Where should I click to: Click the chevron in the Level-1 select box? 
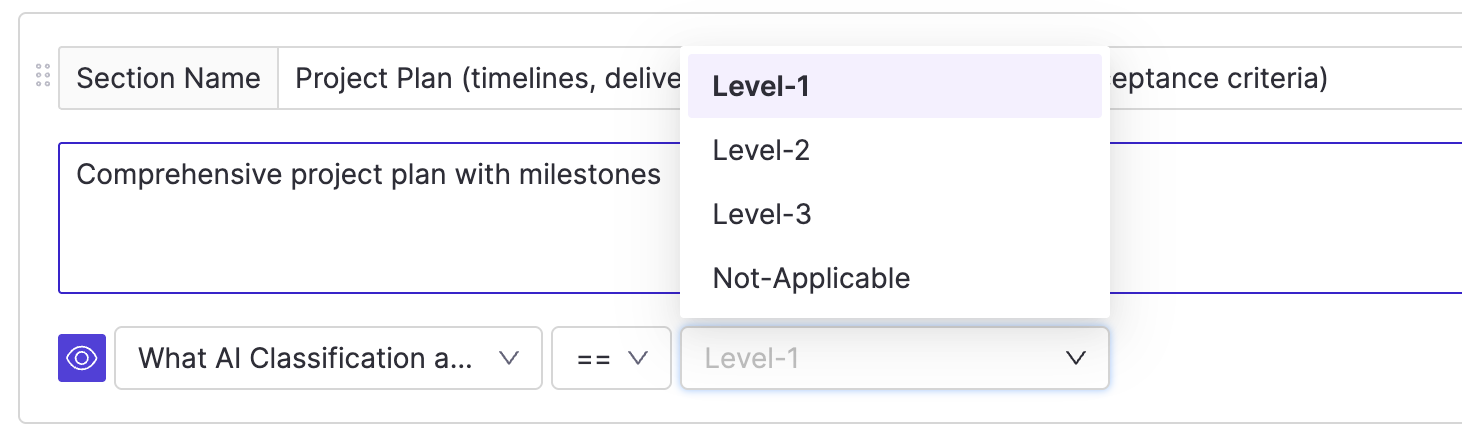click(1076, 358)
